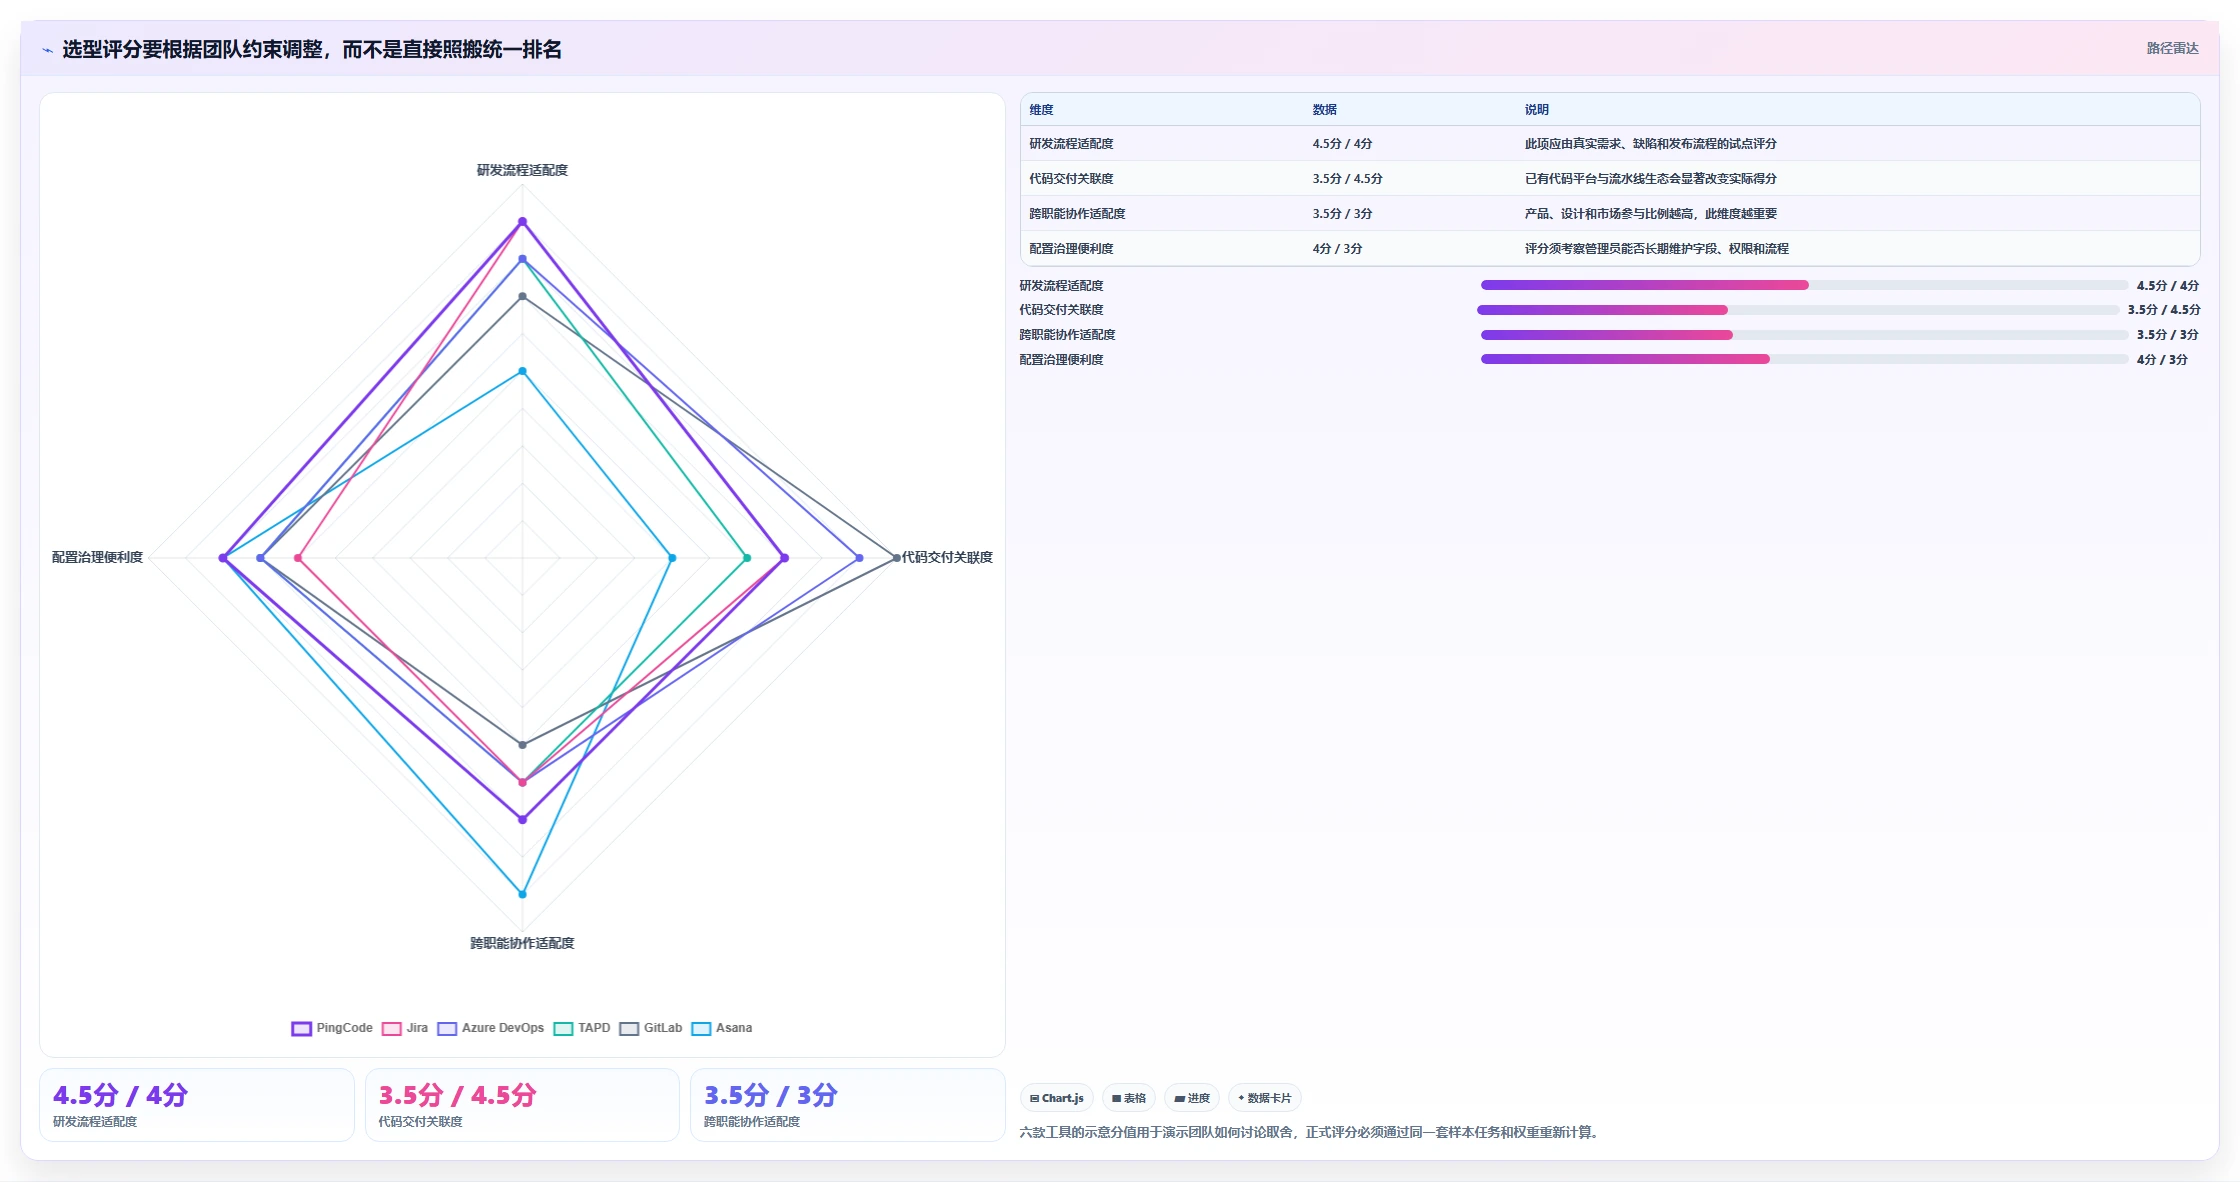
Task: Click the PingCode point topmost on 研发流程适配度 axis
Action: click(x=522, y=222)
